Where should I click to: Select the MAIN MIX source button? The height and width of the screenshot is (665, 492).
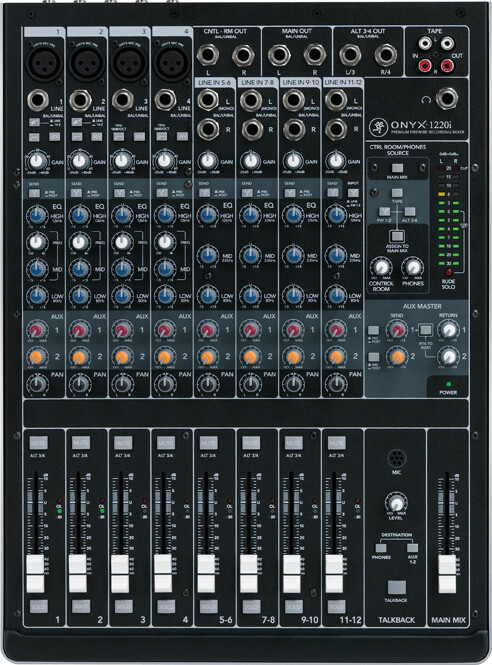(397, 168)
